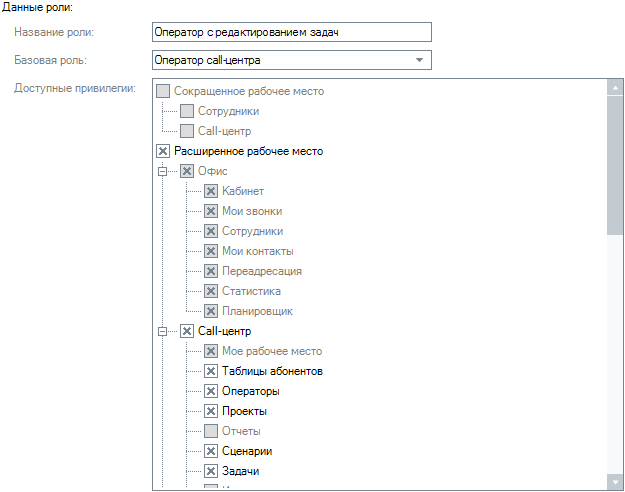Toggle the expanded Call-центр group checkbox
Viewport: 625px width, 492px height.
tap(187, 331)
